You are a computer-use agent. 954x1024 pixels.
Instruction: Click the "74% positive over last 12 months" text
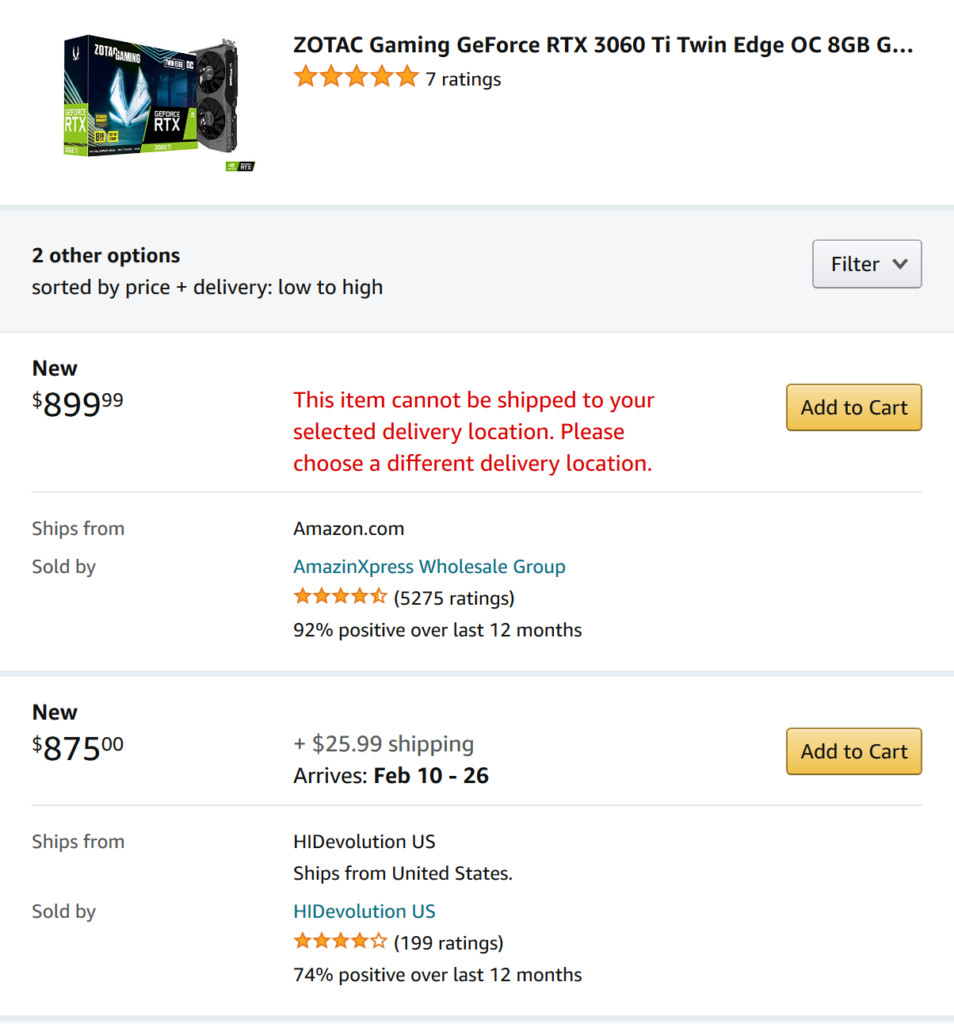click(x=437, y=974)
